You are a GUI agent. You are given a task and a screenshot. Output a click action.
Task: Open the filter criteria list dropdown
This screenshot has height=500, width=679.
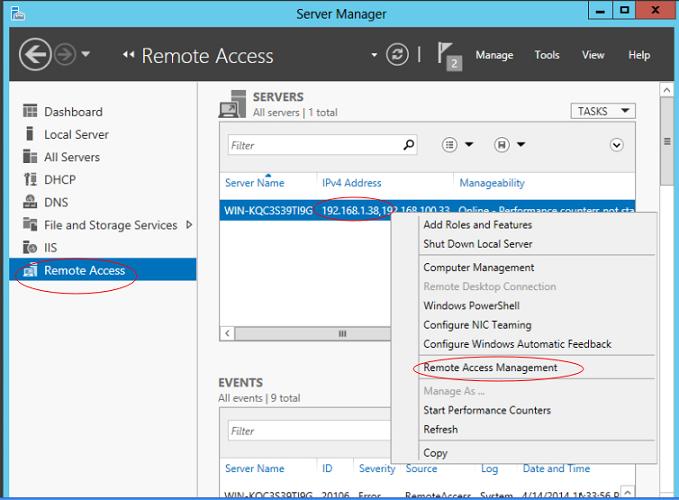pyautogui.click(x=457, y=145)
